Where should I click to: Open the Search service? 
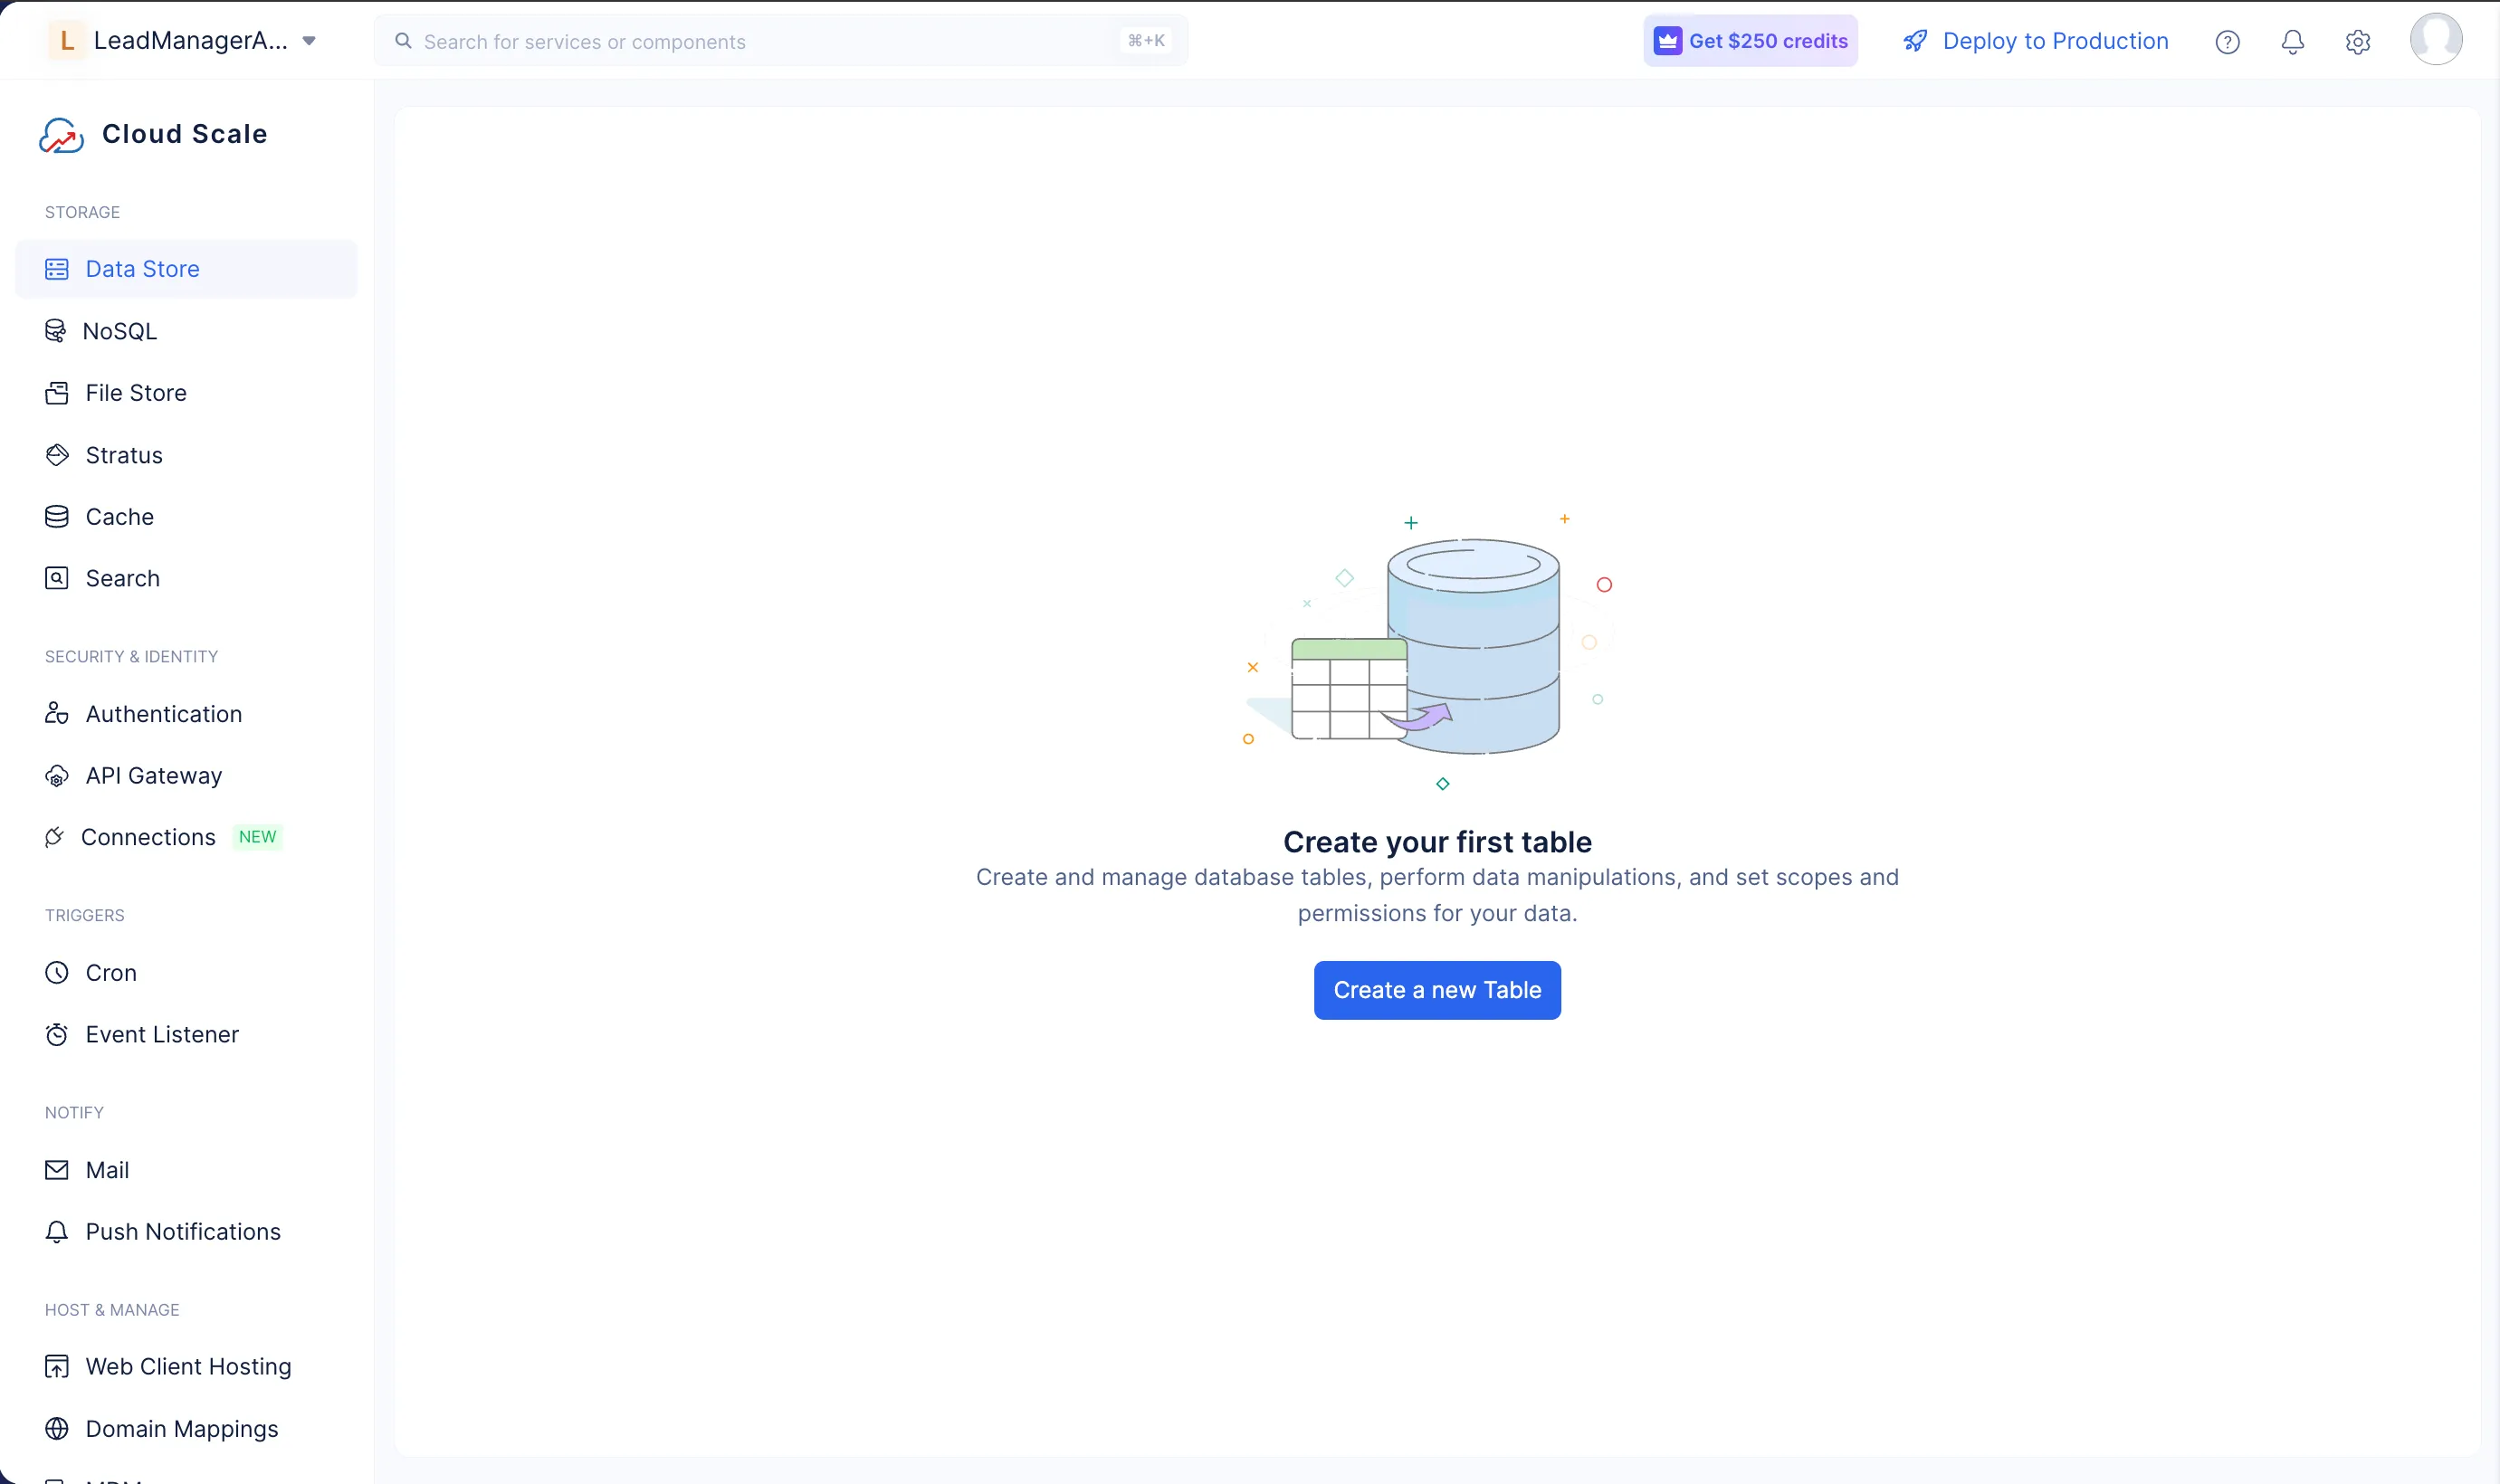[x=121, y=578]
